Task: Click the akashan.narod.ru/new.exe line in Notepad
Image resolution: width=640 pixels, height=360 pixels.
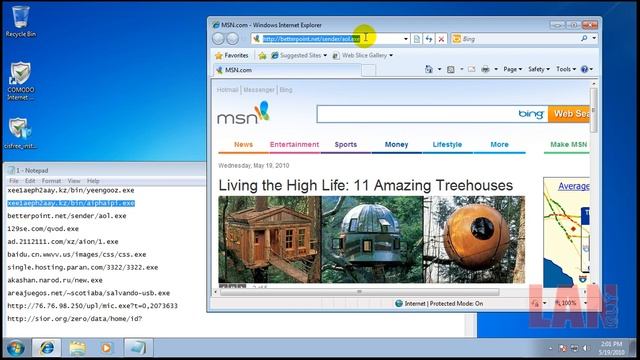Action: click(55, 280)
